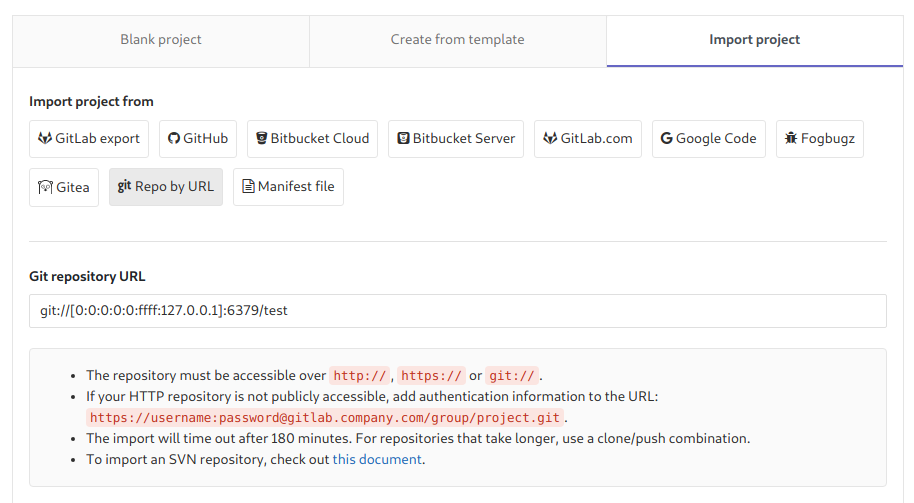The width and height of the screenshot is (914, 503).
Task: Switch to the Blank project tab
Action: click(x=161, y=40)
